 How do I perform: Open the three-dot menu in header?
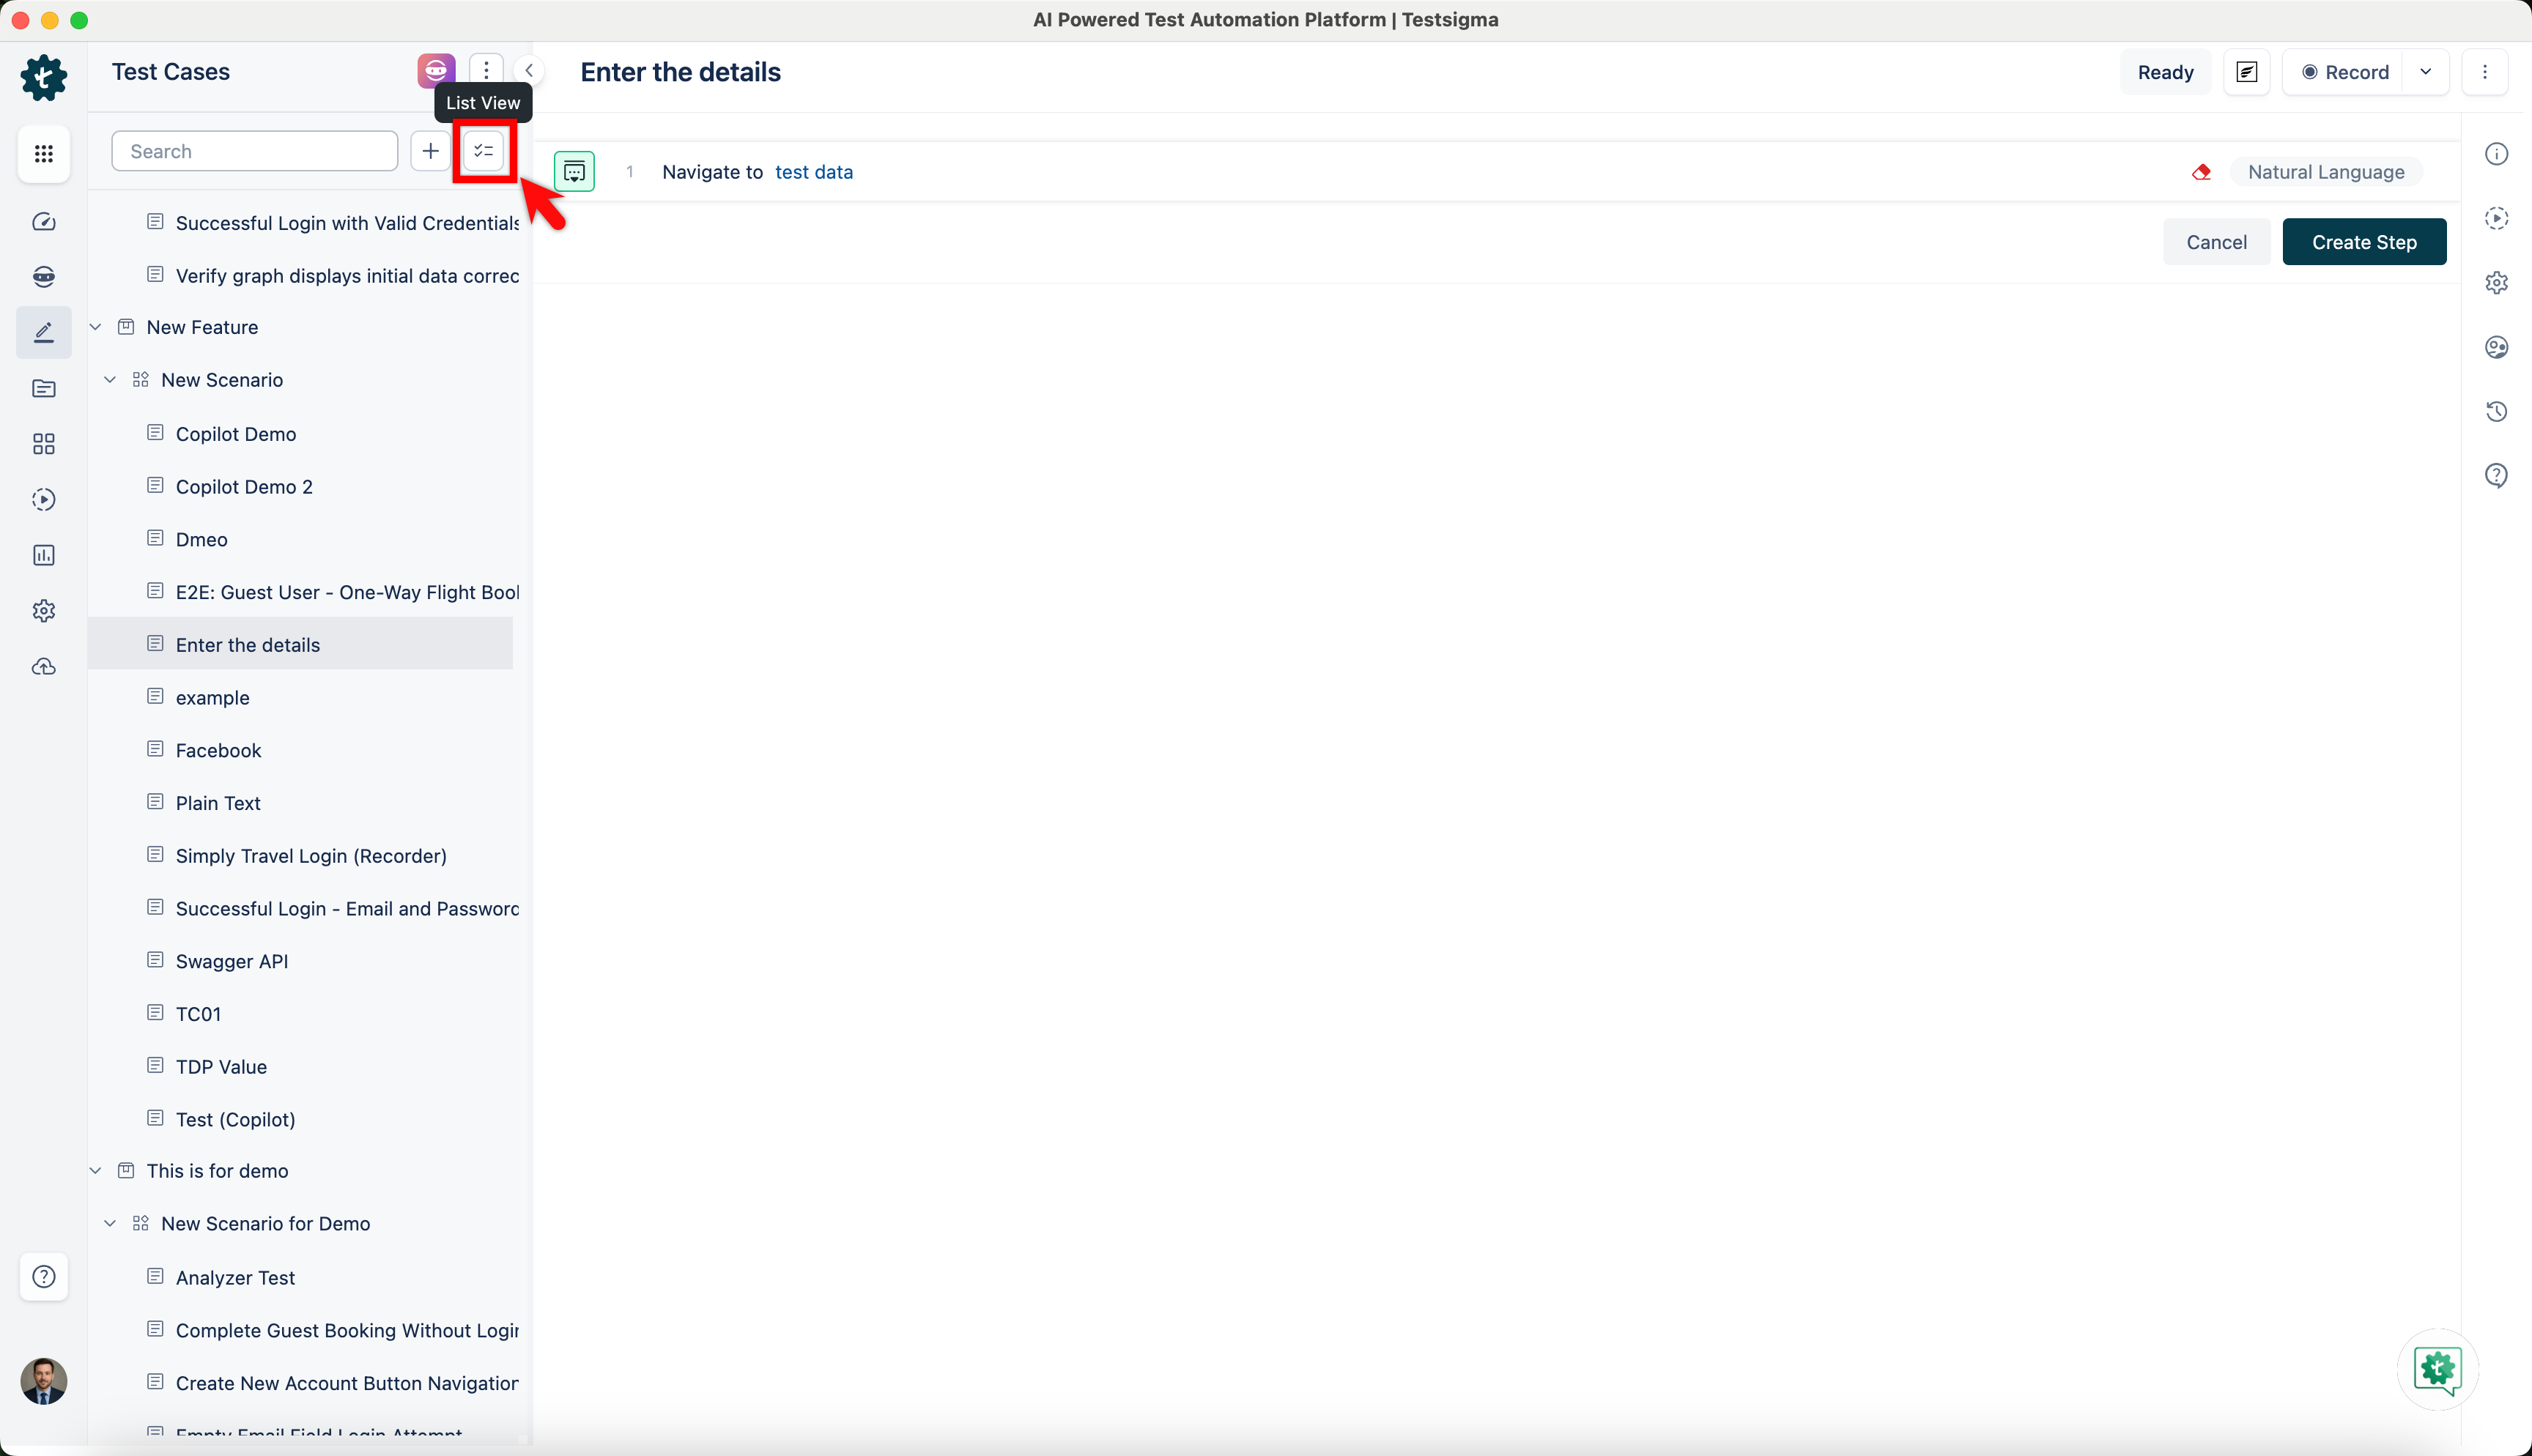coord(2487,71)
